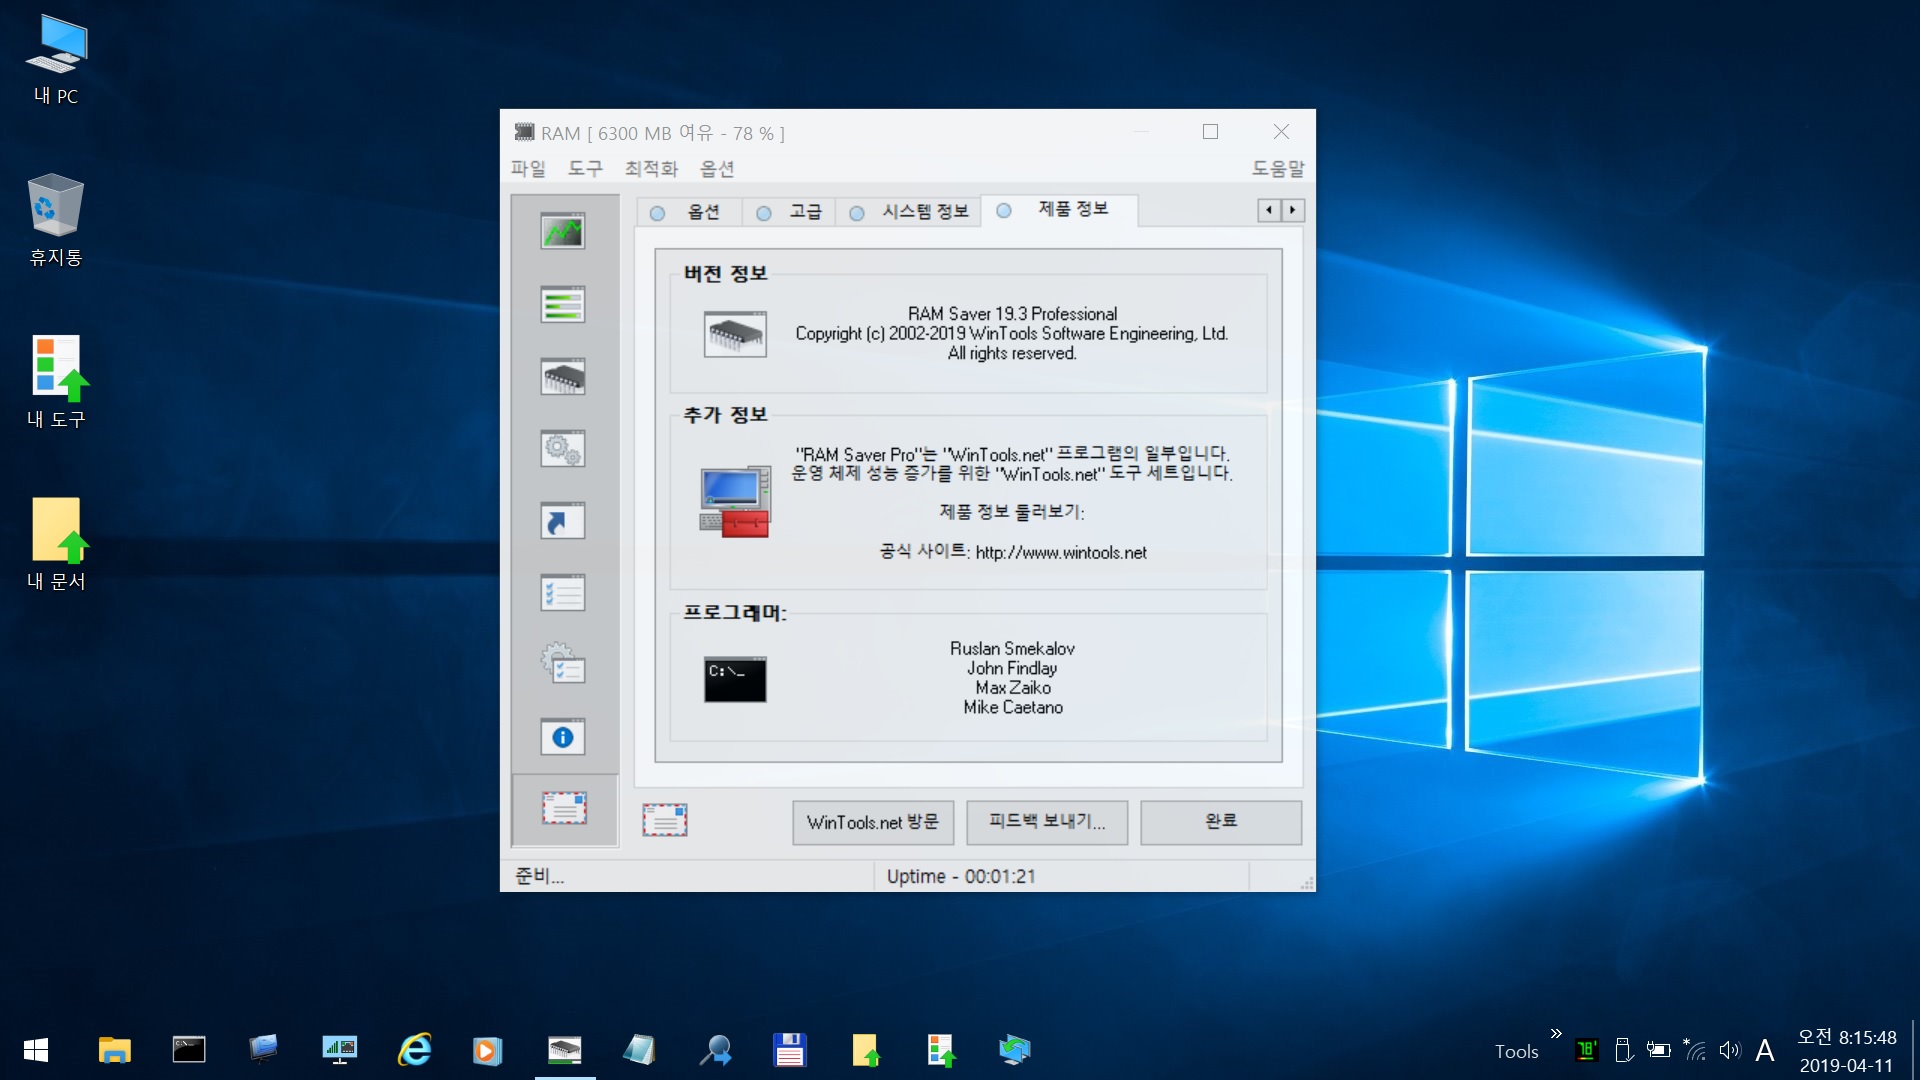This screenshot has width=1920, height=1080.
Task: Click the volume speaker tray icon
Action: pos(1730,1050)
